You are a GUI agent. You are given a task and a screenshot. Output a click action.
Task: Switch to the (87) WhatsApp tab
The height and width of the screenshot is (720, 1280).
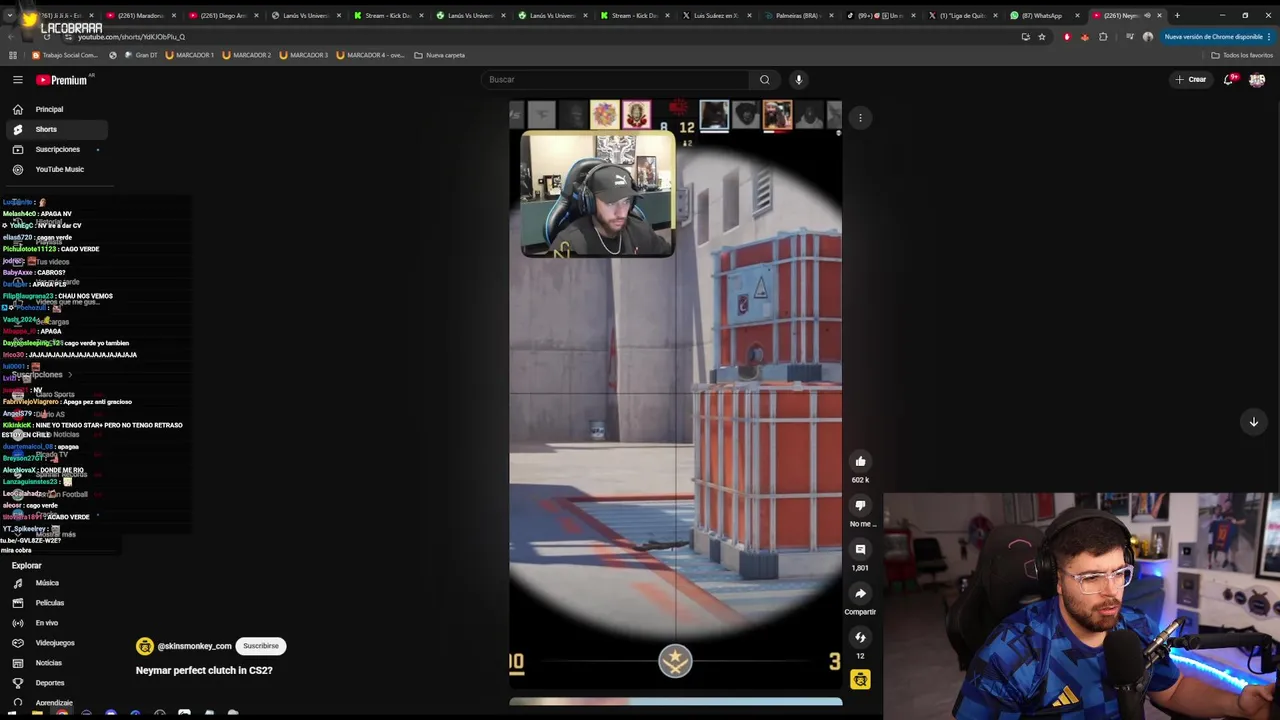(1042, 15)
